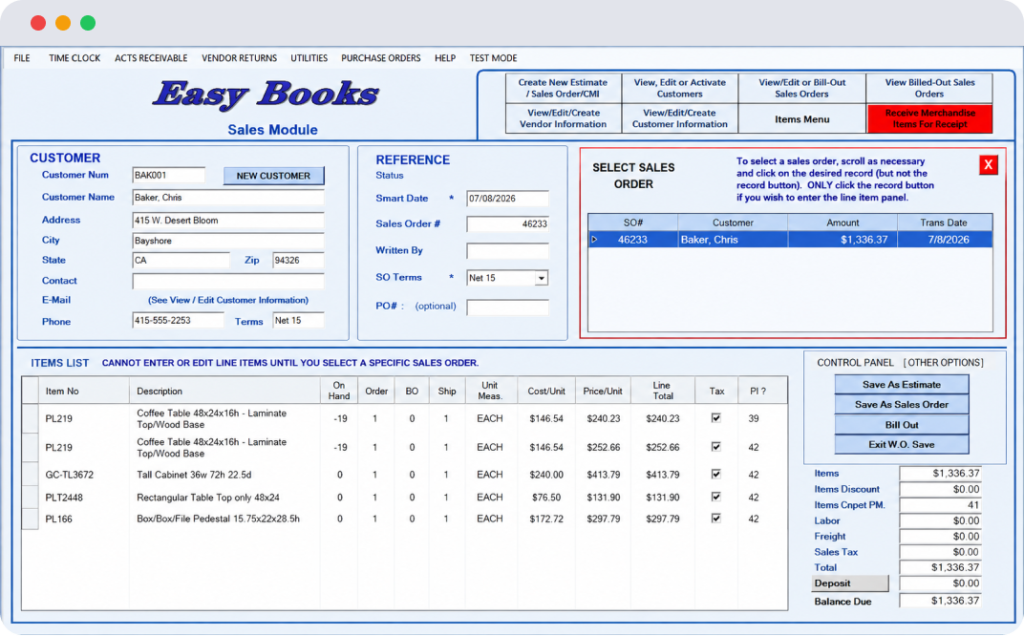Viewport: 1024px width, 636px height.
Task: Open the UTILITIES menu
Action: click(309, 58)
